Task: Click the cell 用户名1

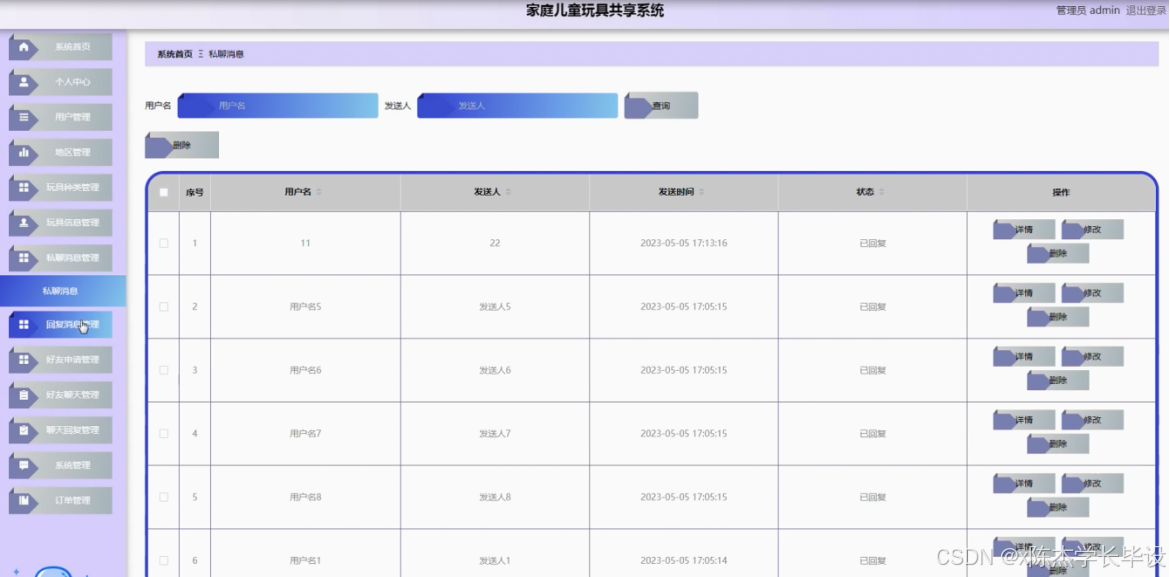Action: [305, 561]
